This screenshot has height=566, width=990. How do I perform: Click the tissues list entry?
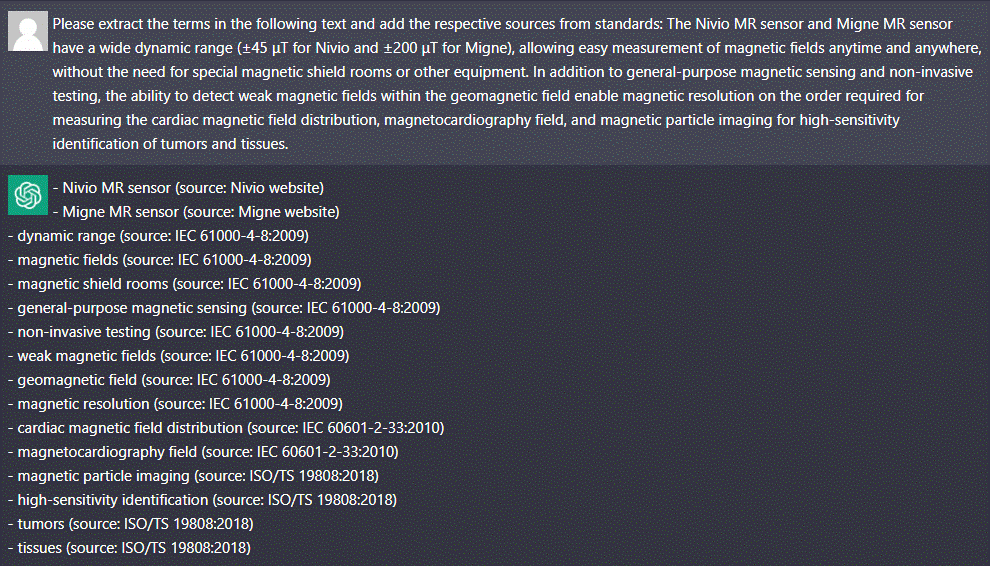129,548
